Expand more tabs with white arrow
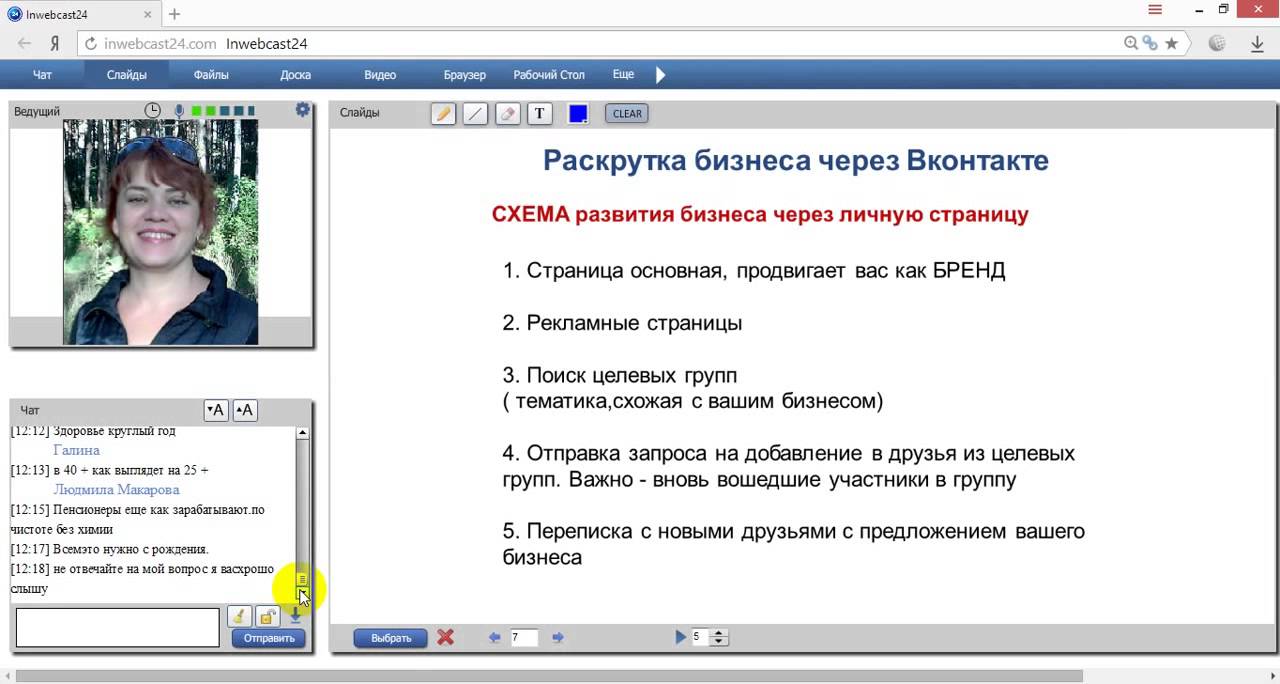Screen dimensions: 1280x684 click(660, 75)
